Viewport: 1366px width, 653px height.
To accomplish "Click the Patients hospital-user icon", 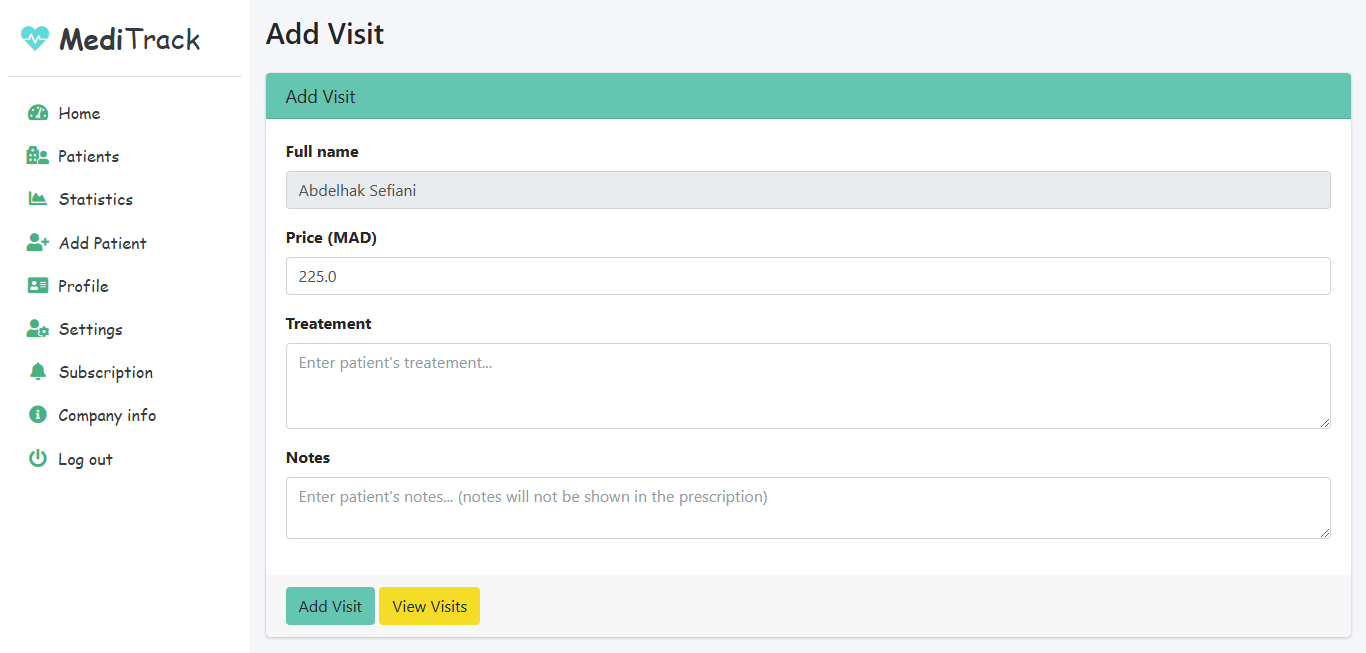I will point(38,156).
